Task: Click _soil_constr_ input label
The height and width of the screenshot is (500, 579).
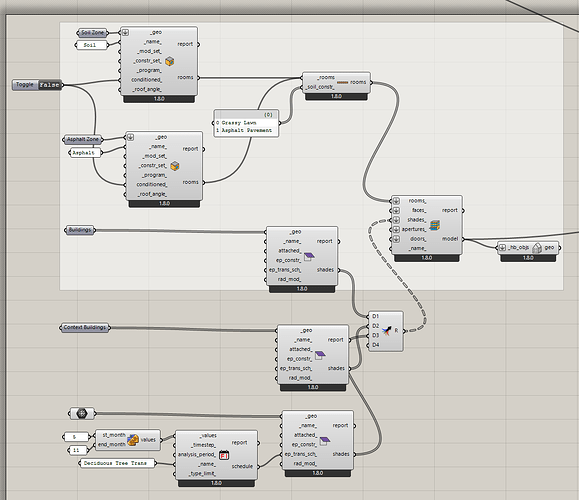Action: click(x=321, y=87)
